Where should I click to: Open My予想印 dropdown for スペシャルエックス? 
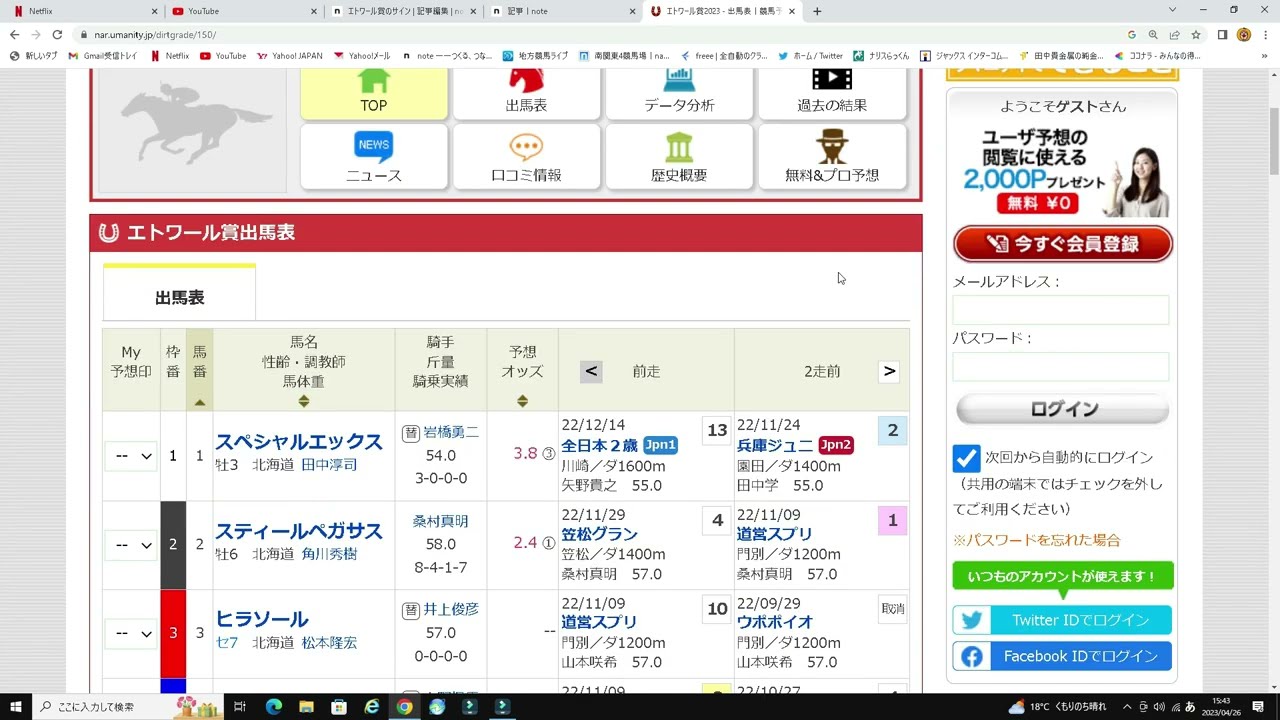coord(130,455)
